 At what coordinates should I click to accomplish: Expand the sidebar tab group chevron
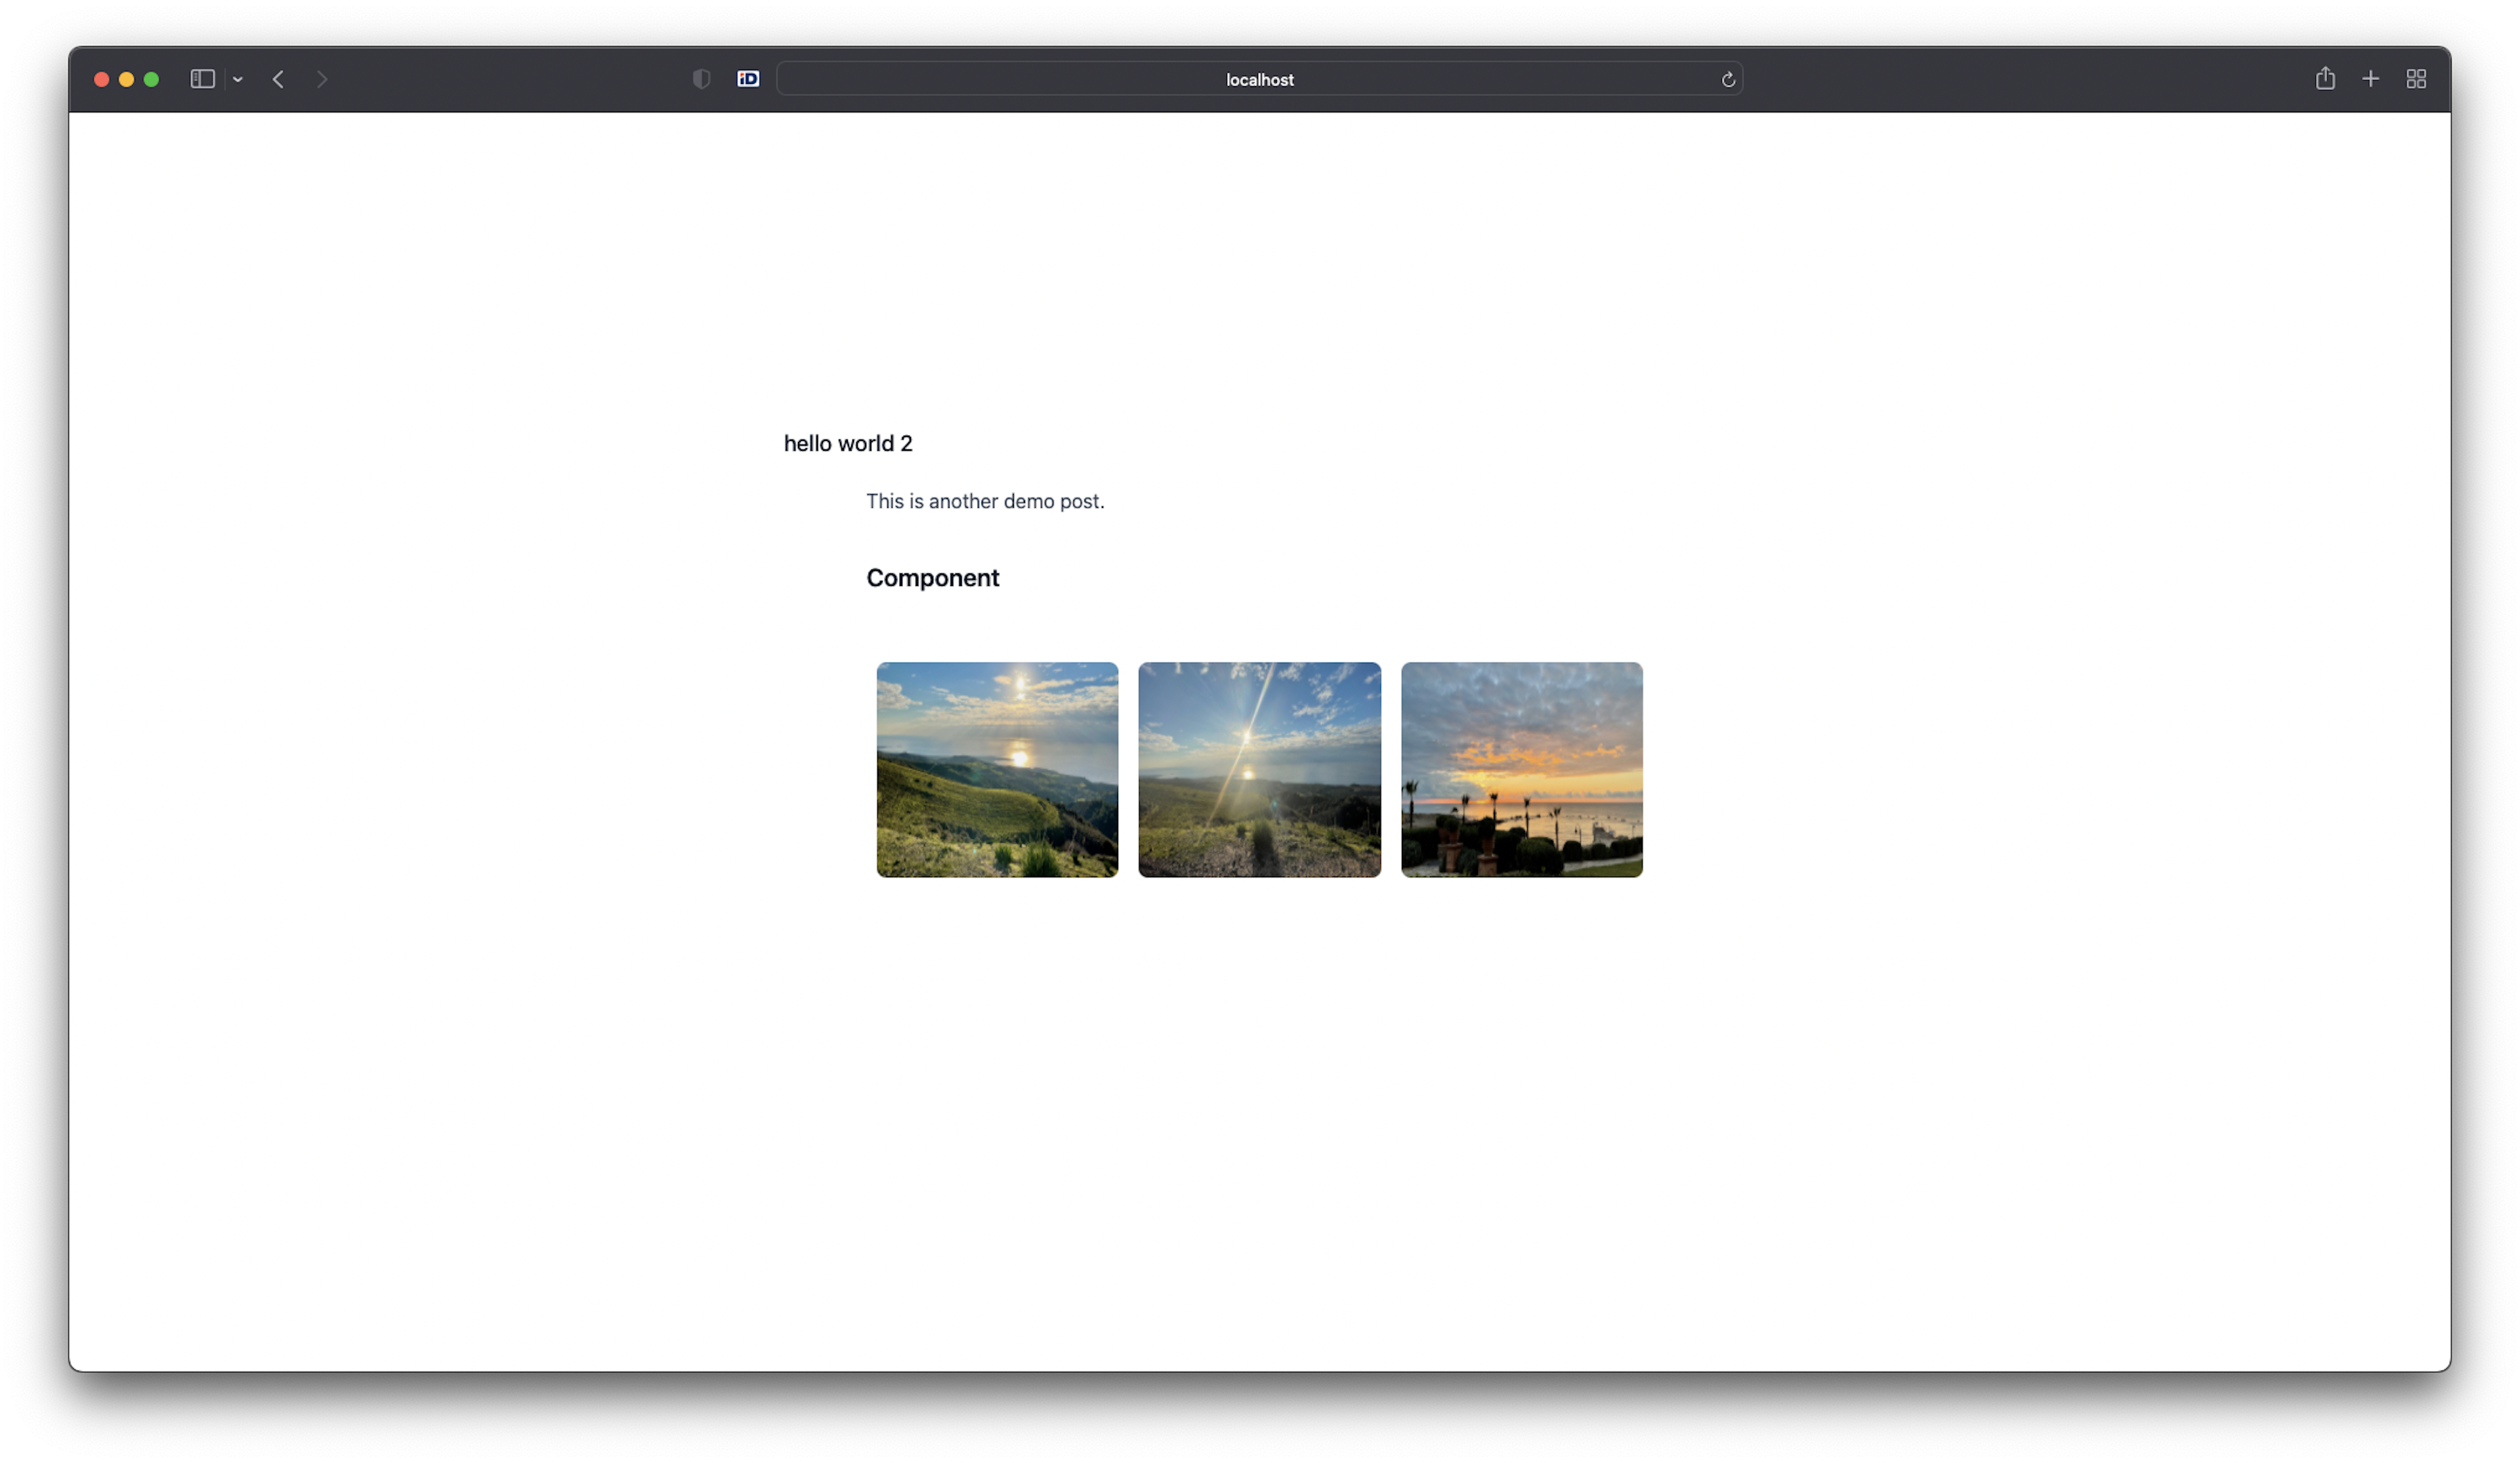tap(238, 79)
